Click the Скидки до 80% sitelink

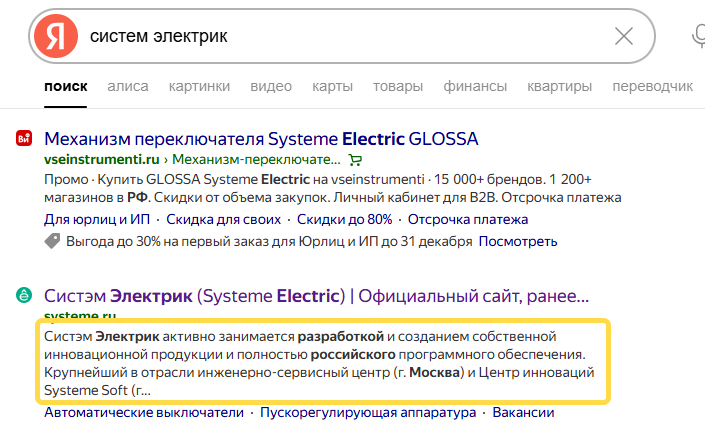coord(344,219)
